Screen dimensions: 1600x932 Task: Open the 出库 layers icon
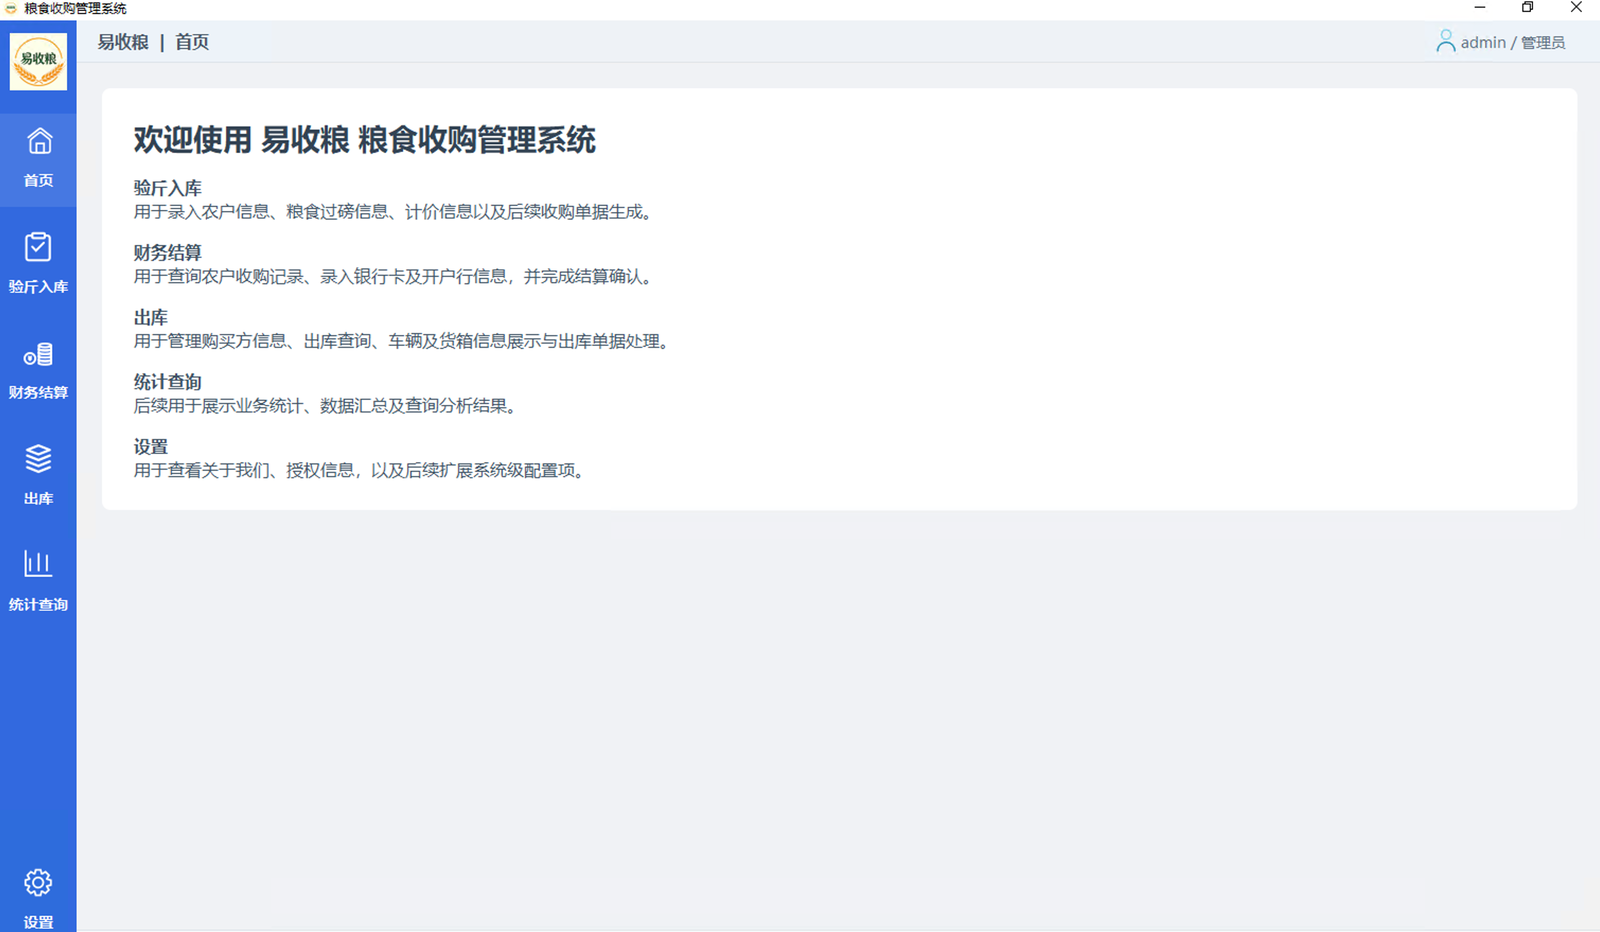coord(38,459)
